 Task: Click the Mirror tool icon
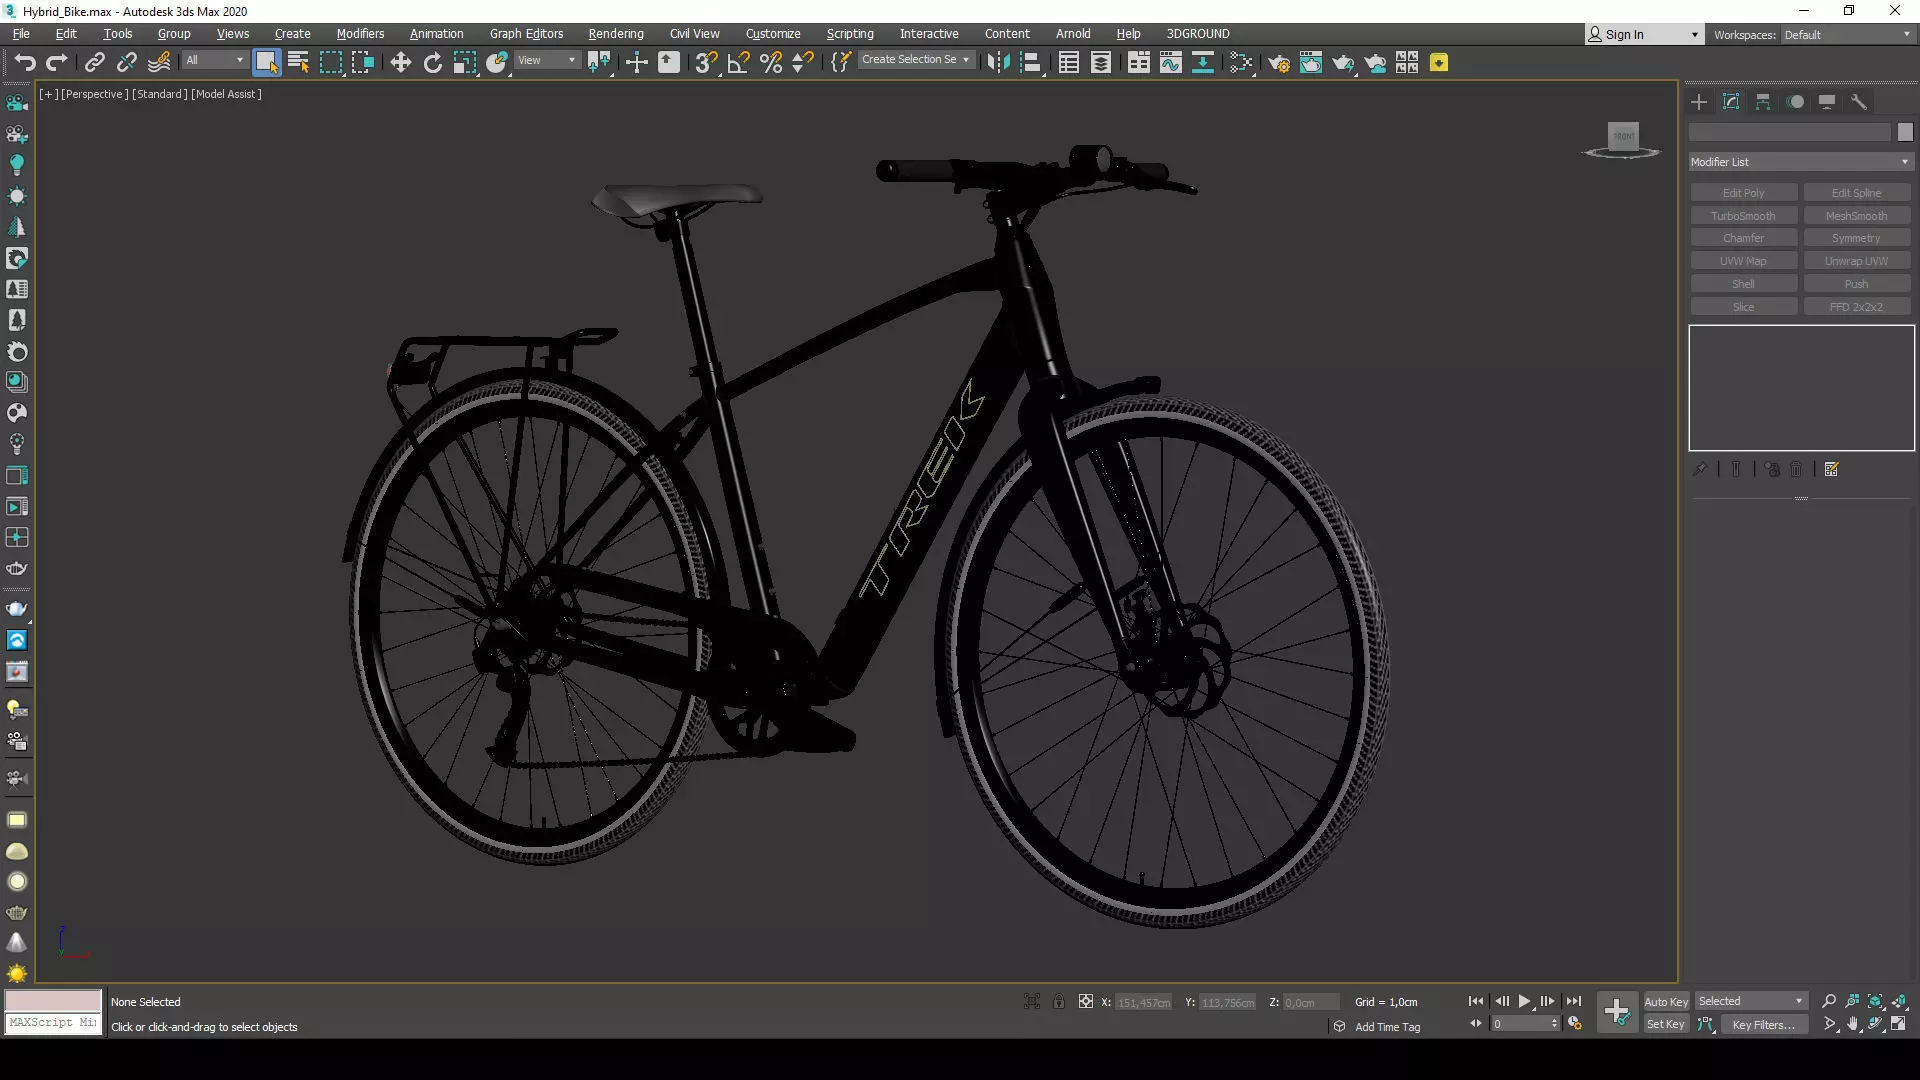[998, 63]
